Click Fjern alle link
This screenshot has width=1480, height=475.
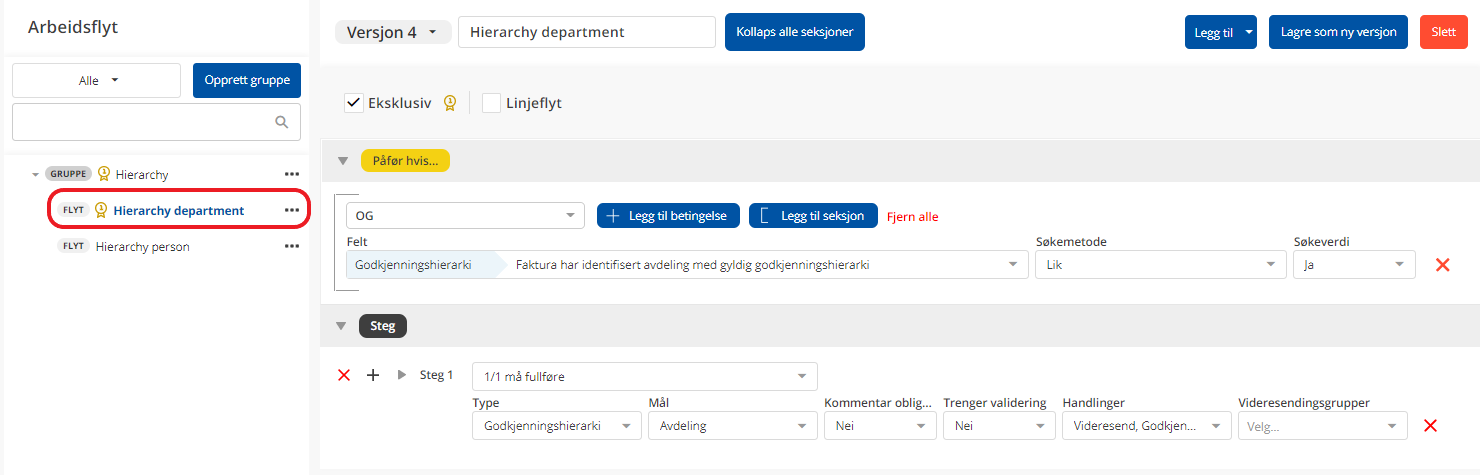912,216
